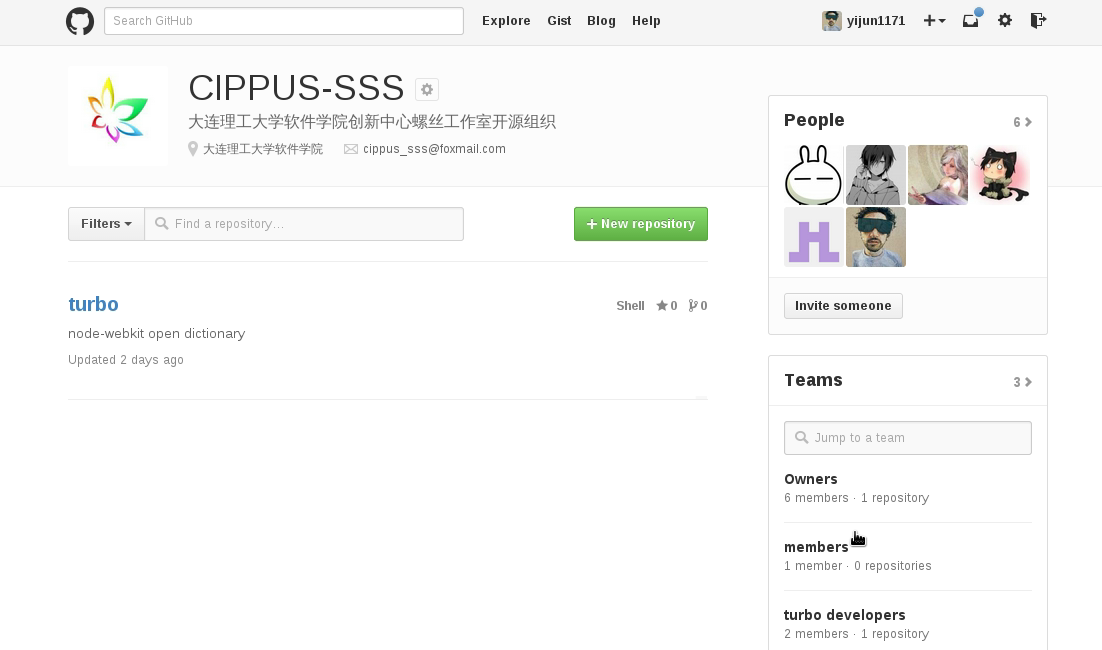Viewport: 1102px width, 650px height.
Task: Open Teams list via 3 chevron
Action: pos(1023,382)
